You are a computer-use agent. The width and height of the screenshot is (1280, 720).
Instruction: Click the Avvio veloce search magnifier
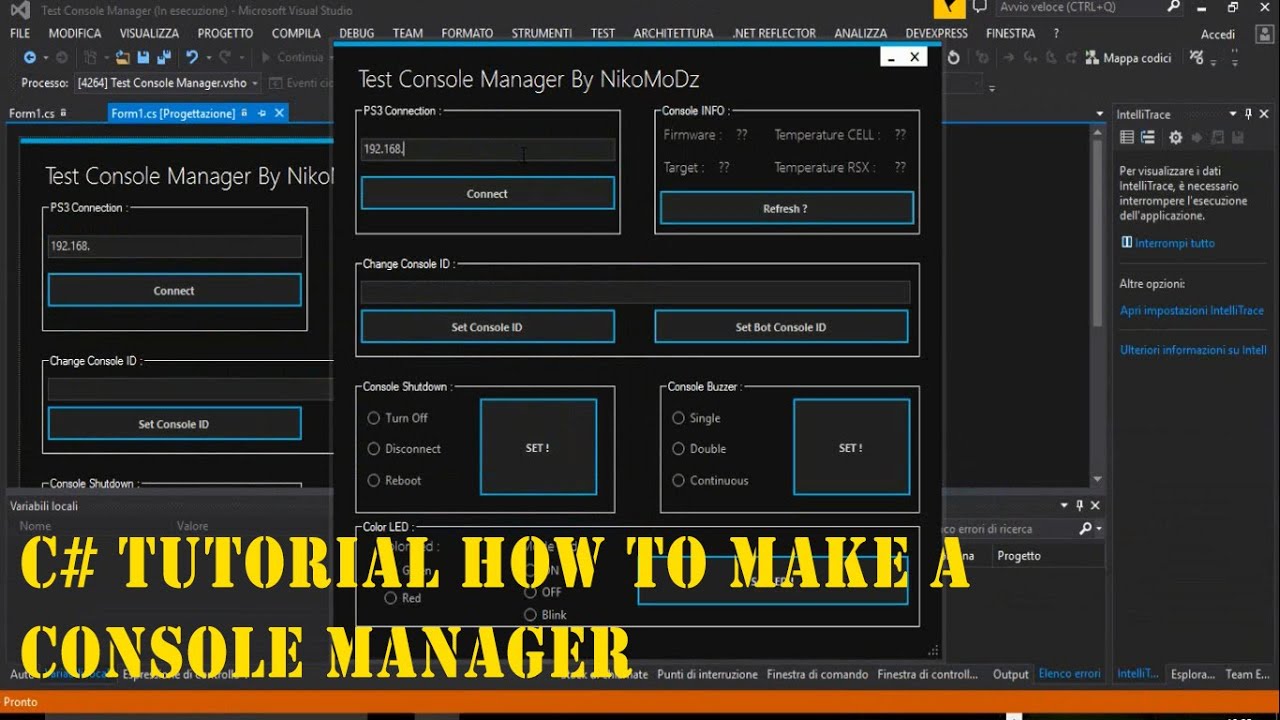(1174, 7)
